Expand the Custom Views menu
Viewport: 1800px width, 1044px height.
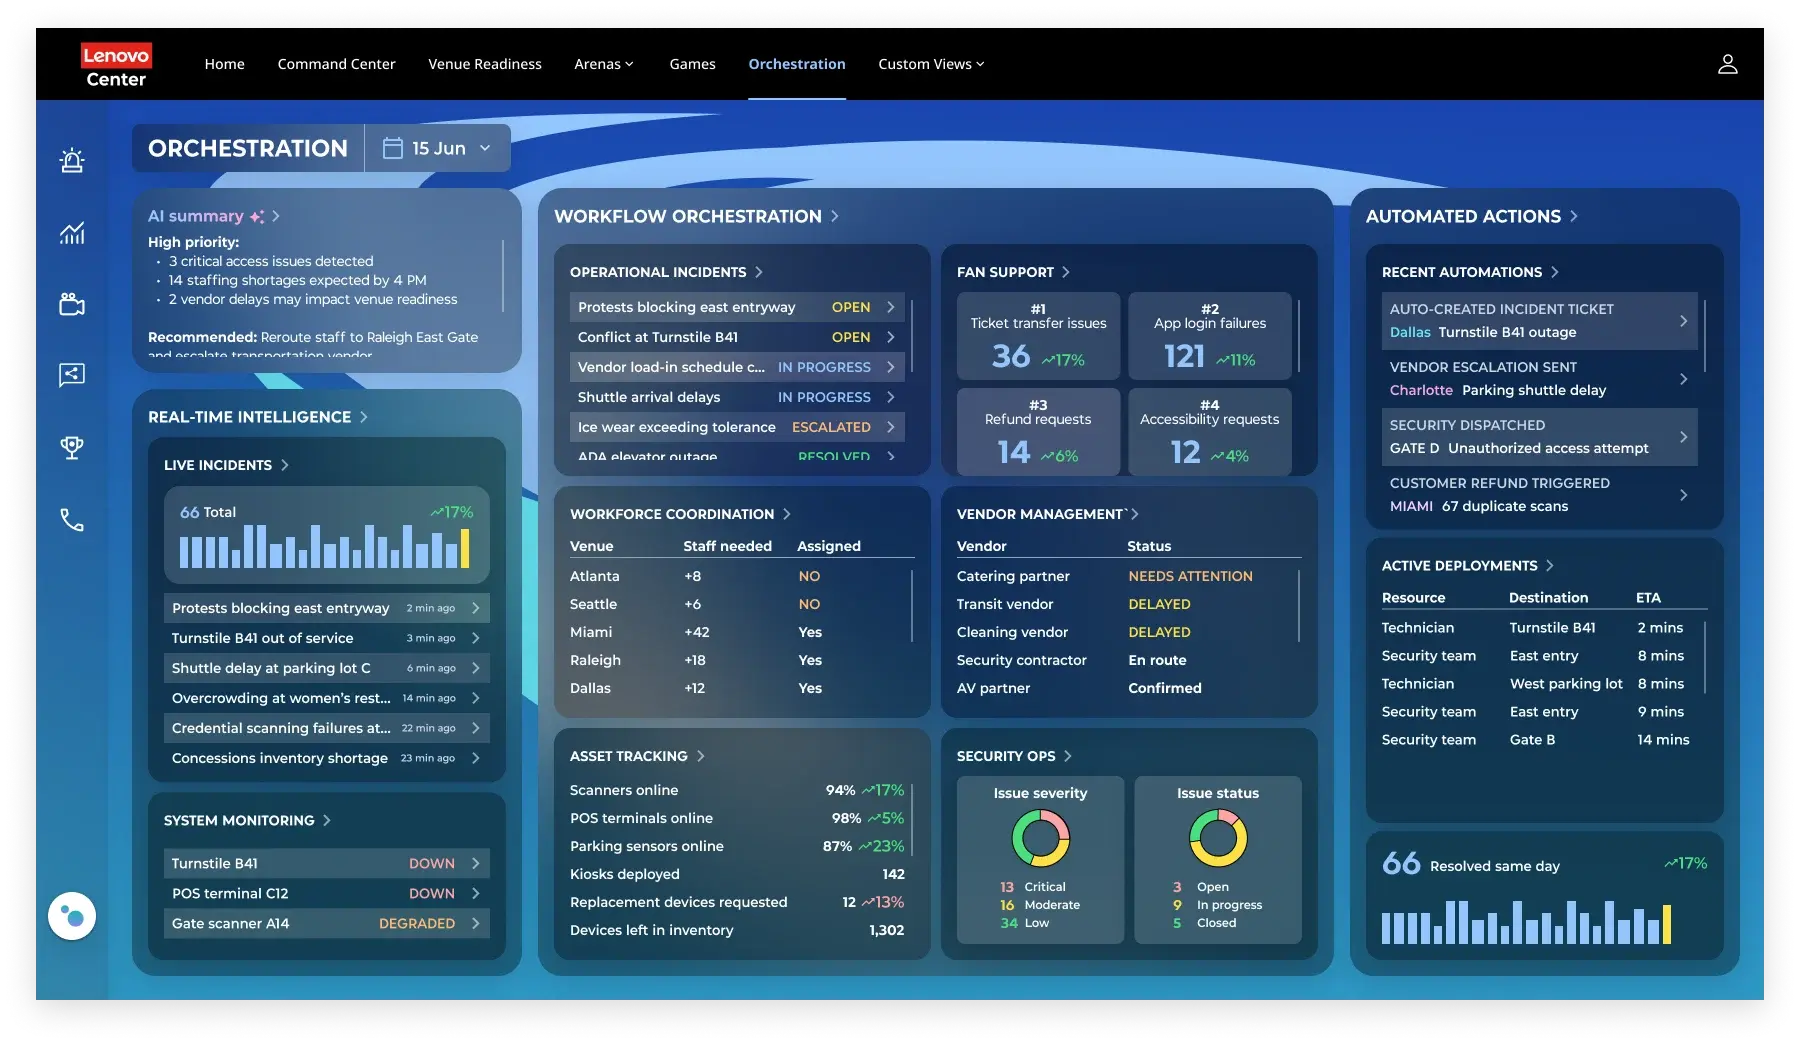pos(931,64)
